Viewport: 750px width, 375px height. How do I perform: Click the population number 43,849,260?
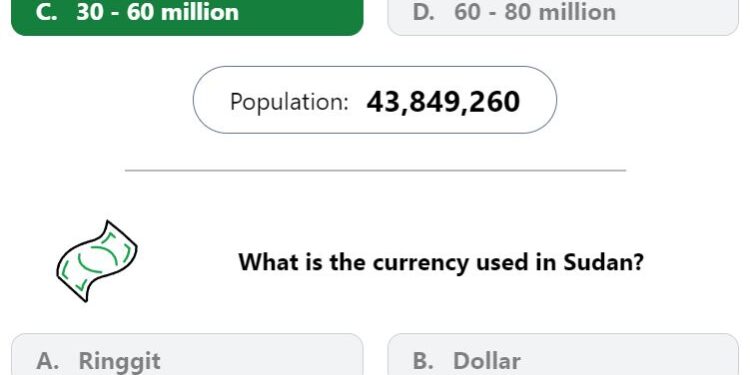click(x=443, y=102)
